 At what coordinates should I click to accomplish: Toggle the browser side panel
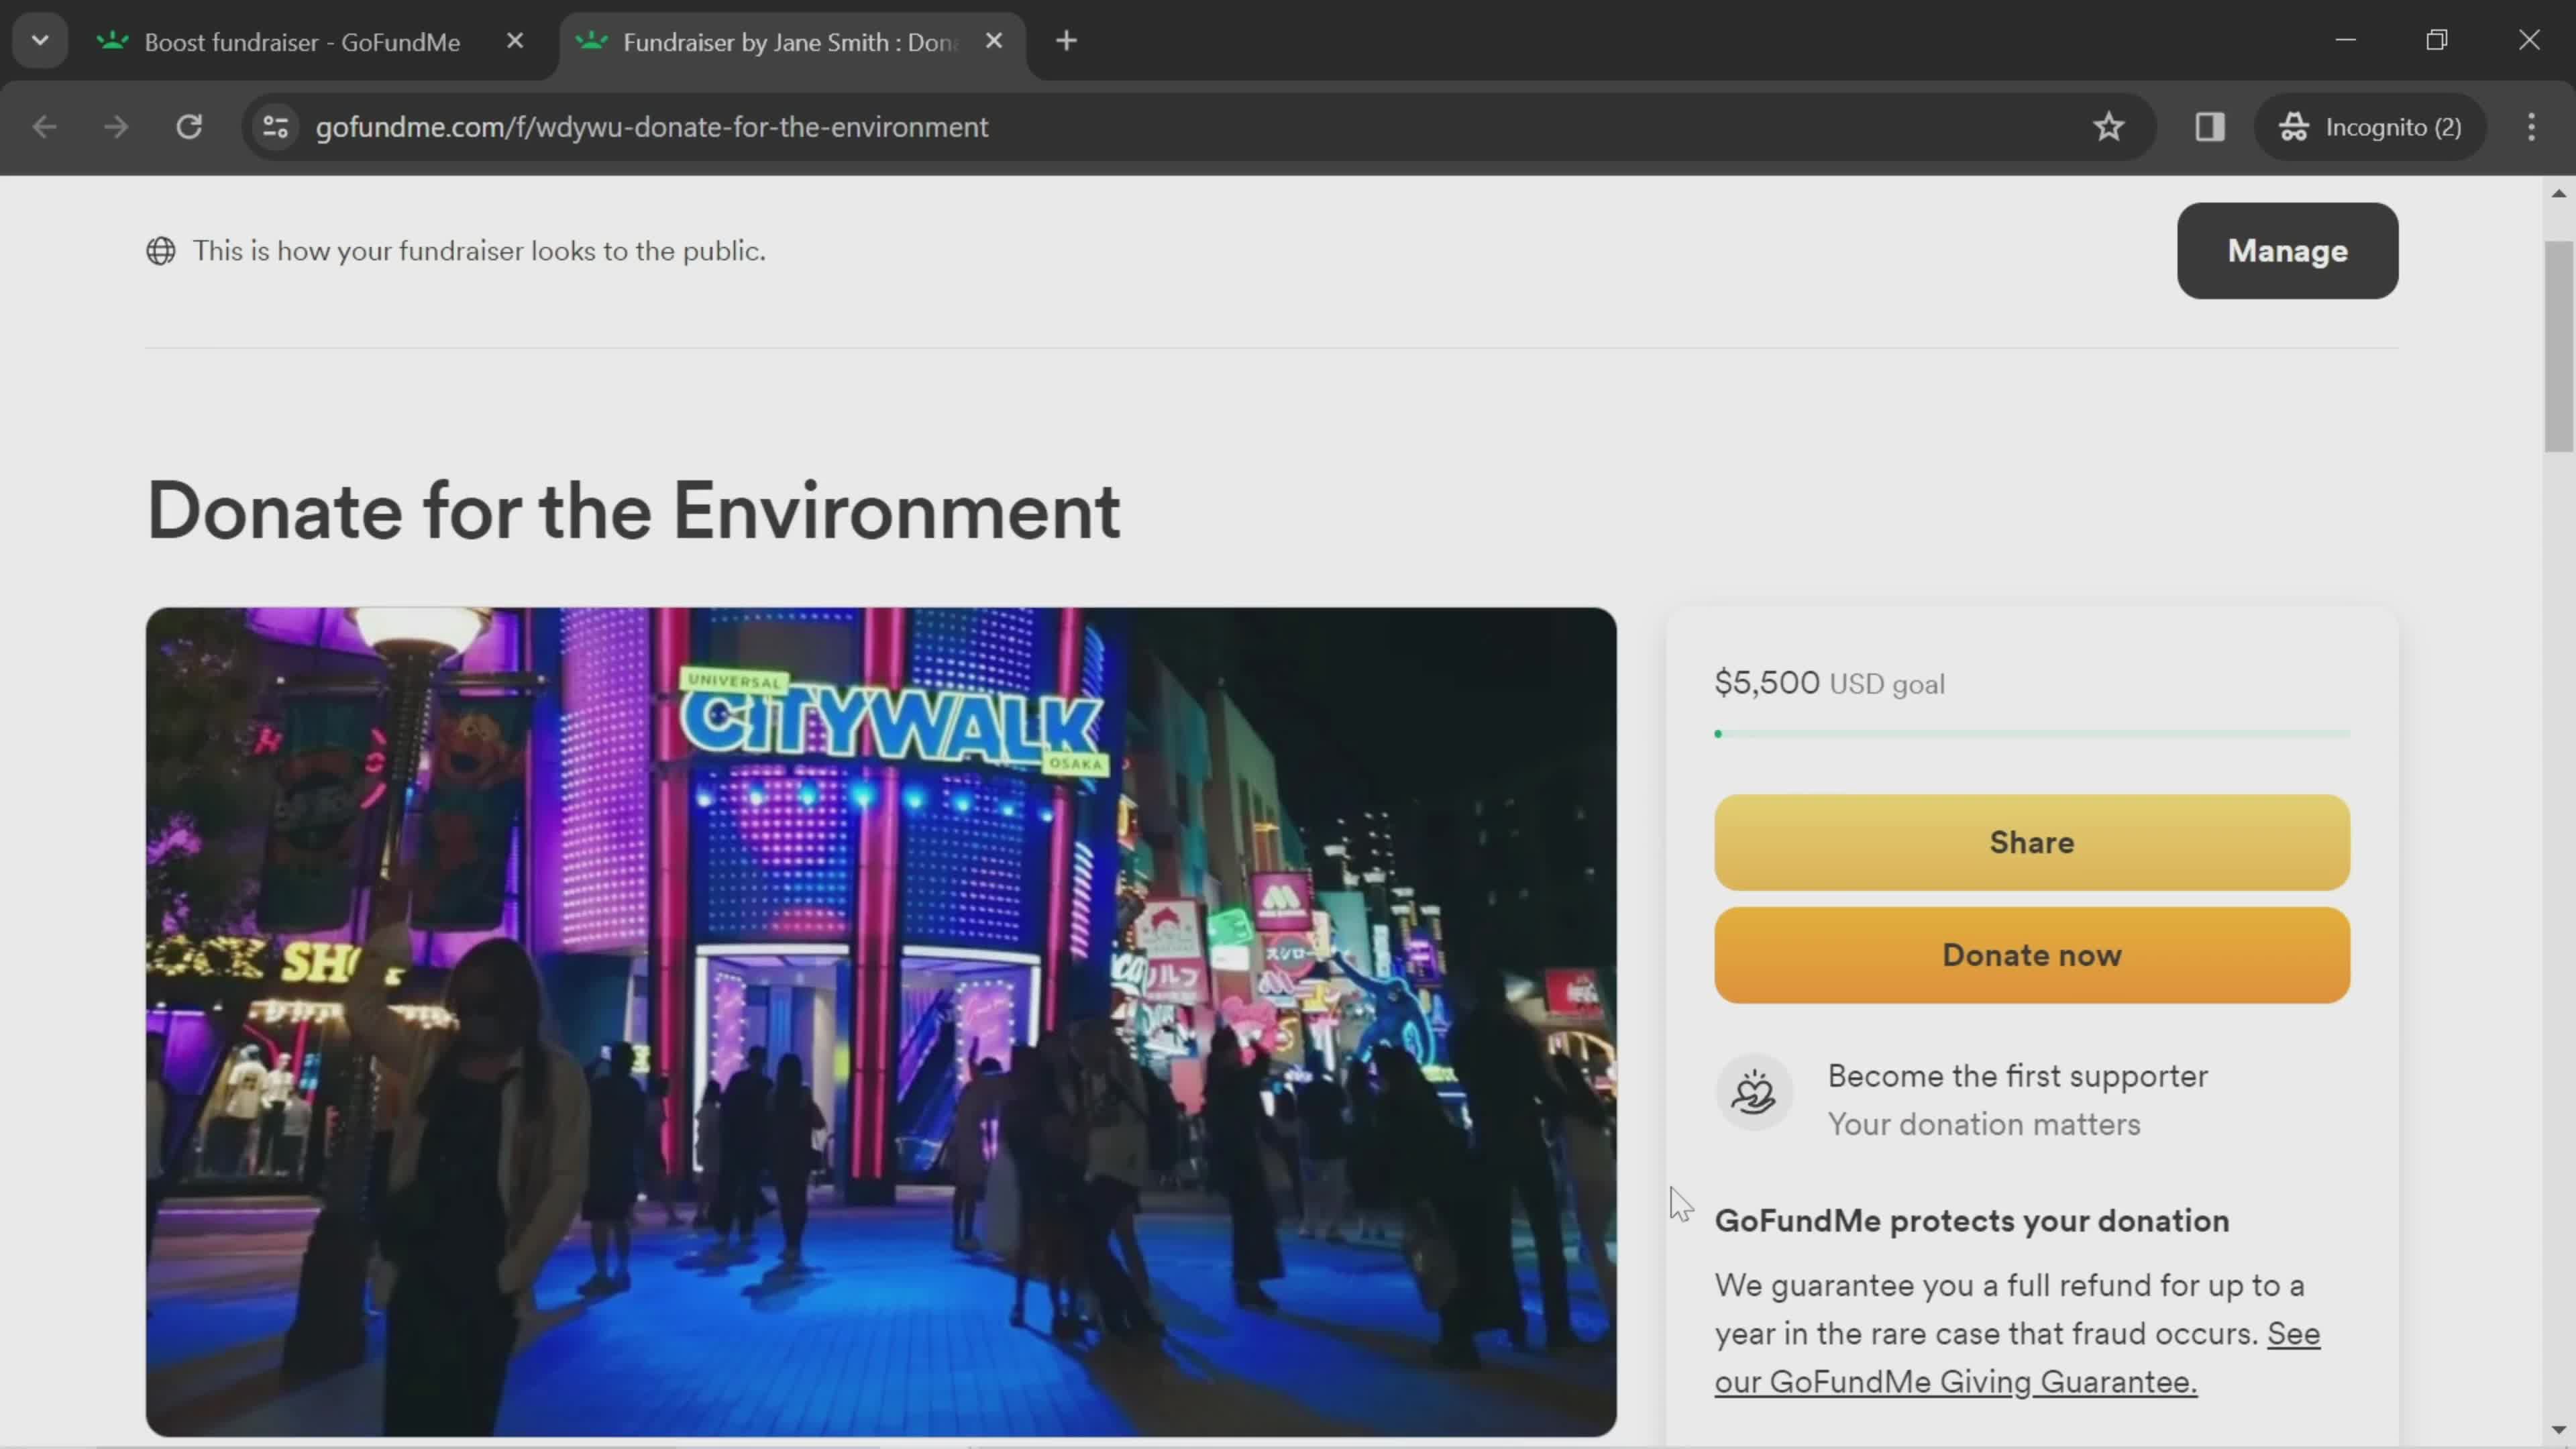(2210, 127)
